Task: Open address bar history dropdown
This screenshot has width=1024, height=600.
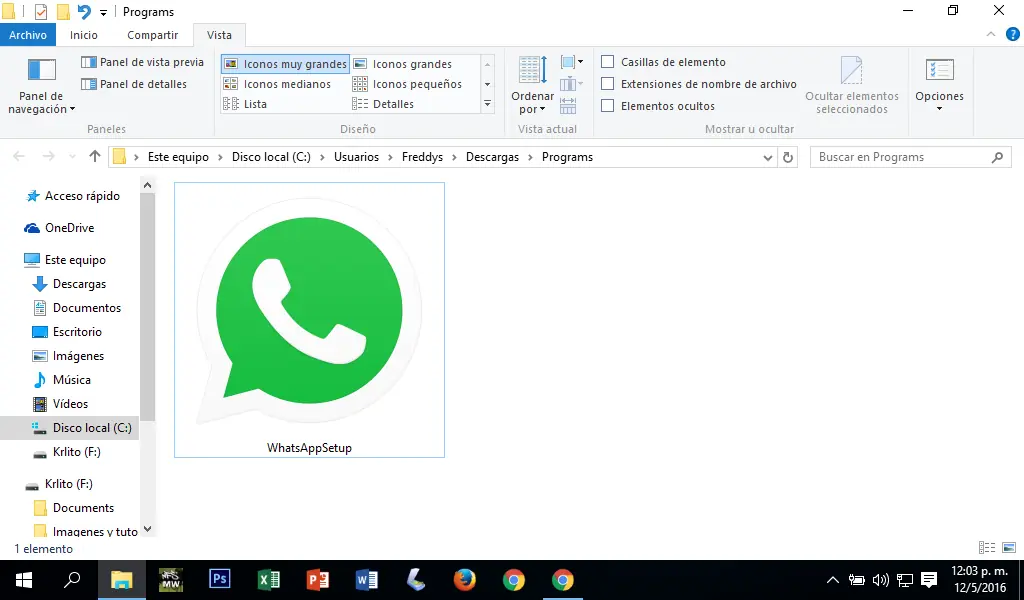Action: 768,157
